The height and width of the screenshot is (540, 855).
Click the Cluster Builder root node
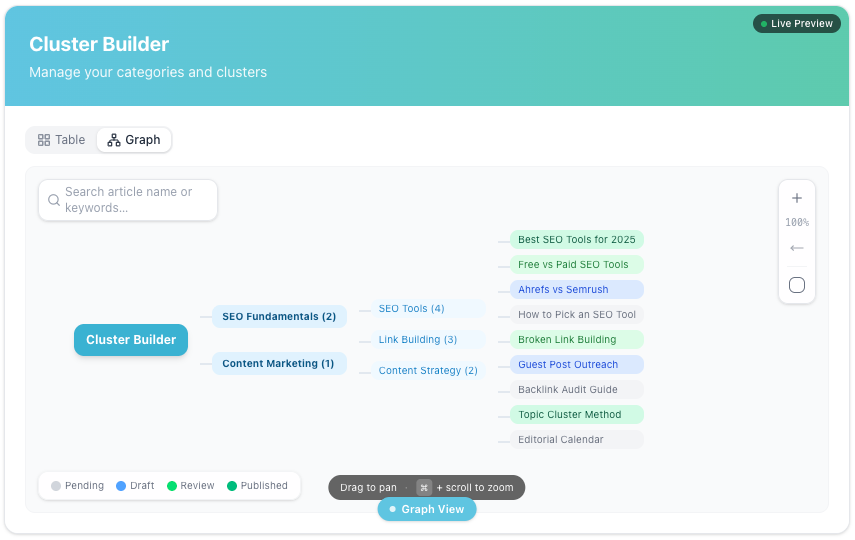tap(131, 340)
